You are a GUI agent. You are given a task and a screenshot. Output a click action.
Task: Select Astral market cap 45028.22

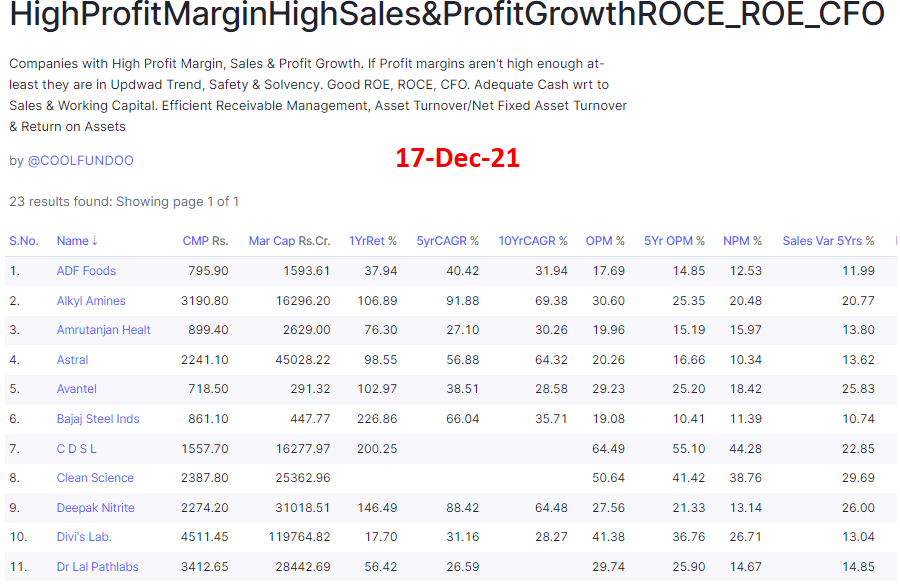click(303, 359)
